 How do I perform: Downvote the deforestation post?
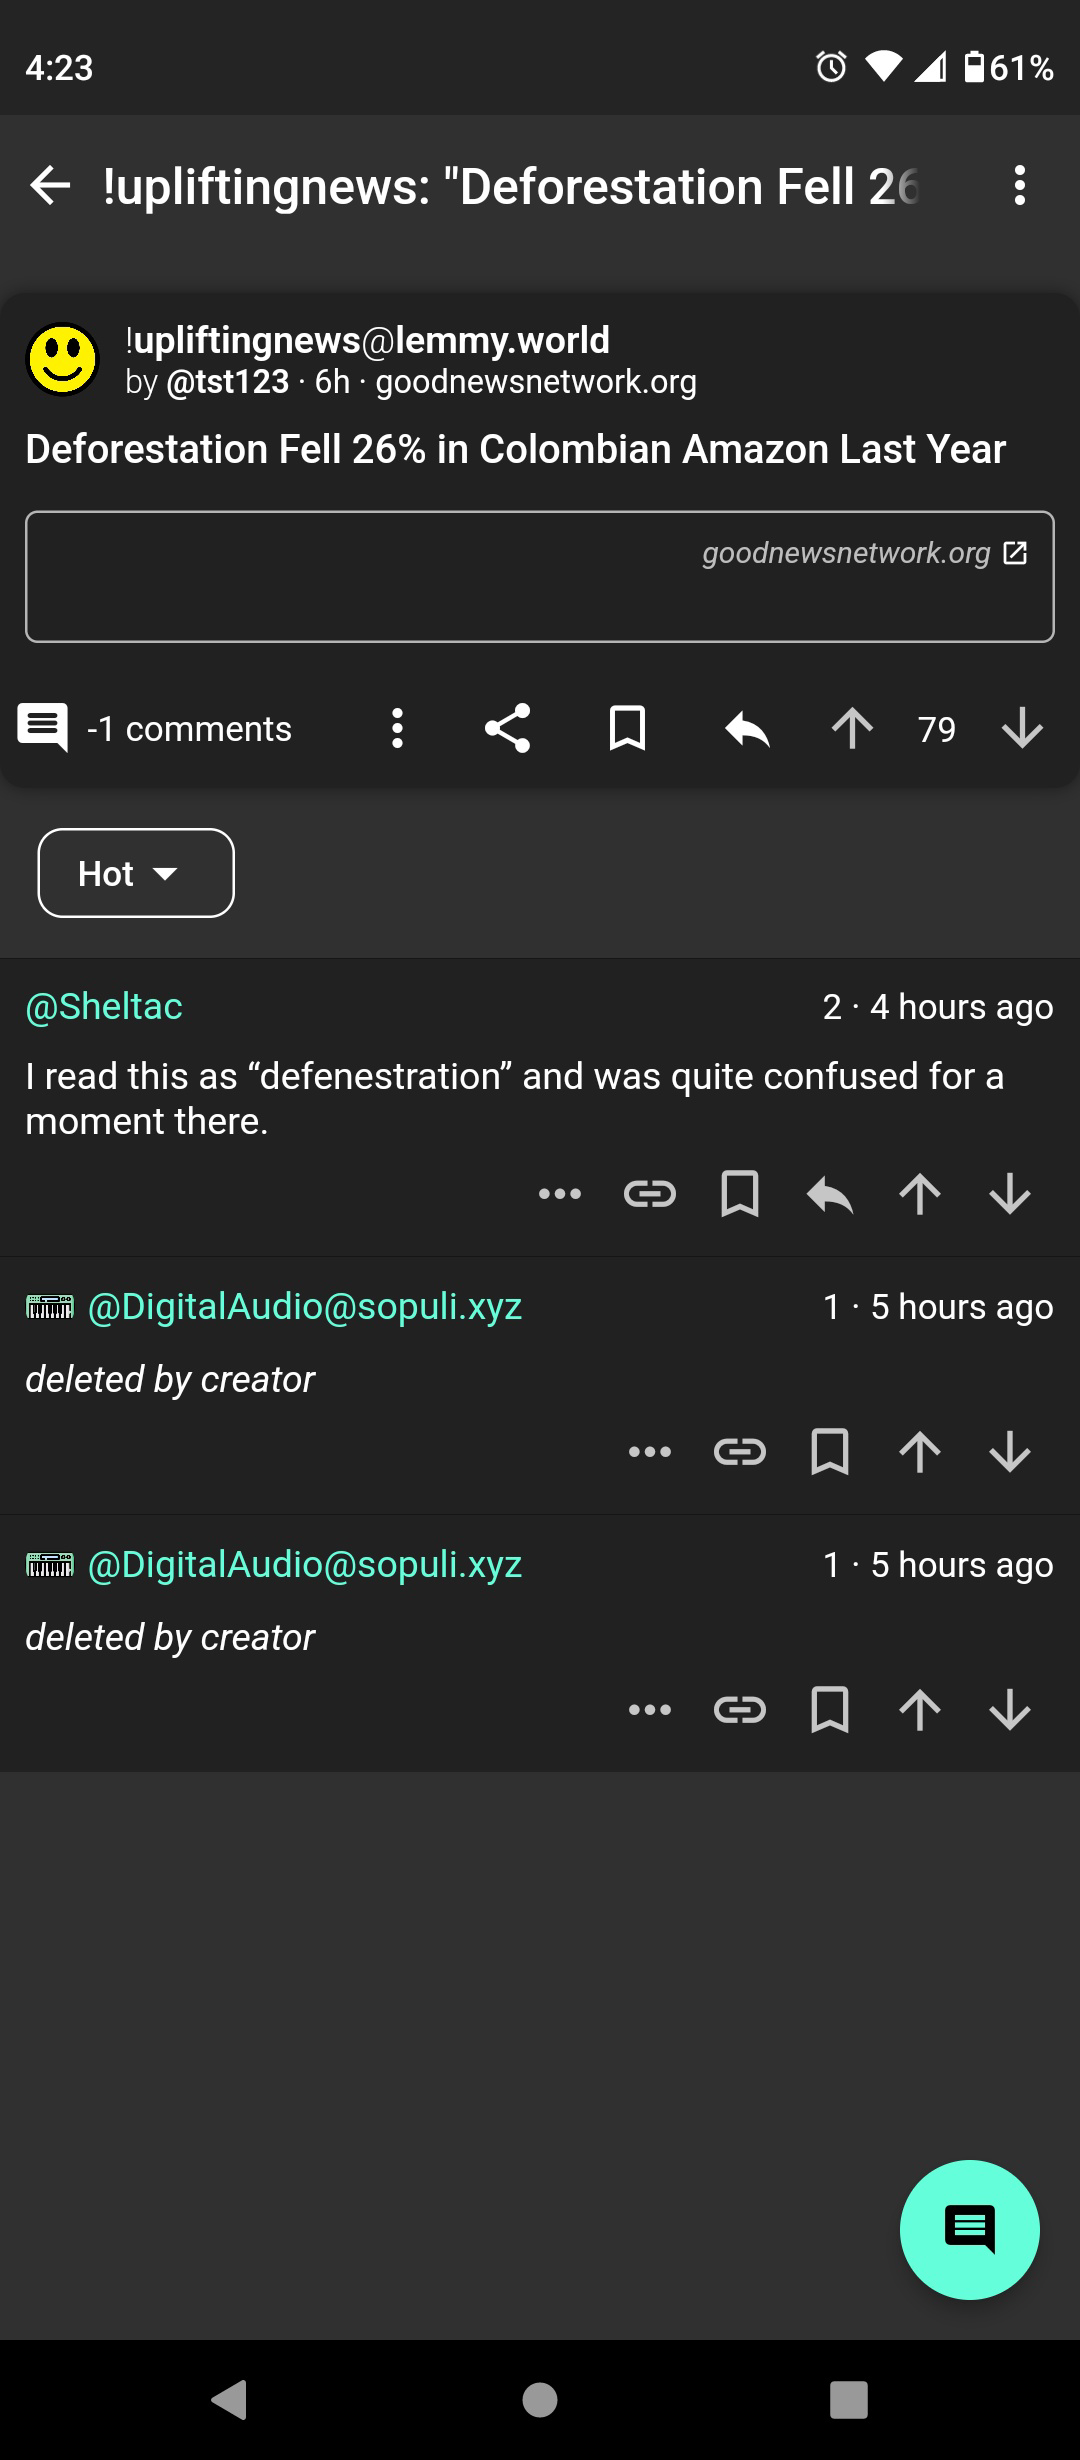tap(1022, 729)
